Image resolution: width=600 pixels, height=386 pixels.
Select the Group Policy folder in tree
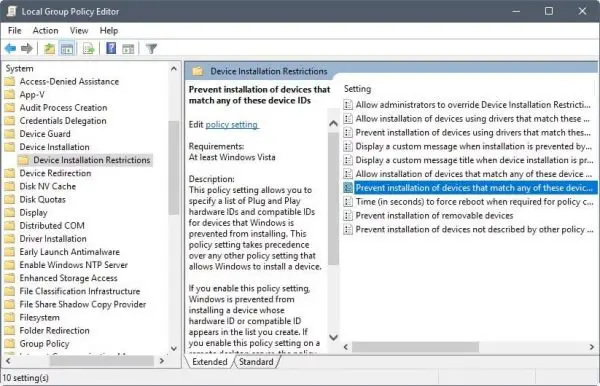(x=44, y=344)
